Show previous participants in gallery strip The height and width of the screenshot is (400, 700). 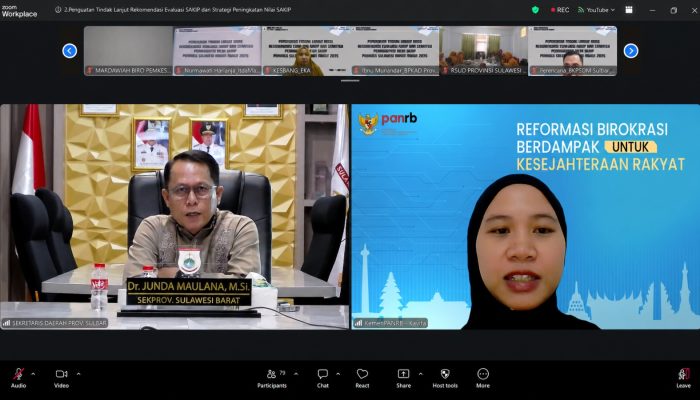click(70, 51)
